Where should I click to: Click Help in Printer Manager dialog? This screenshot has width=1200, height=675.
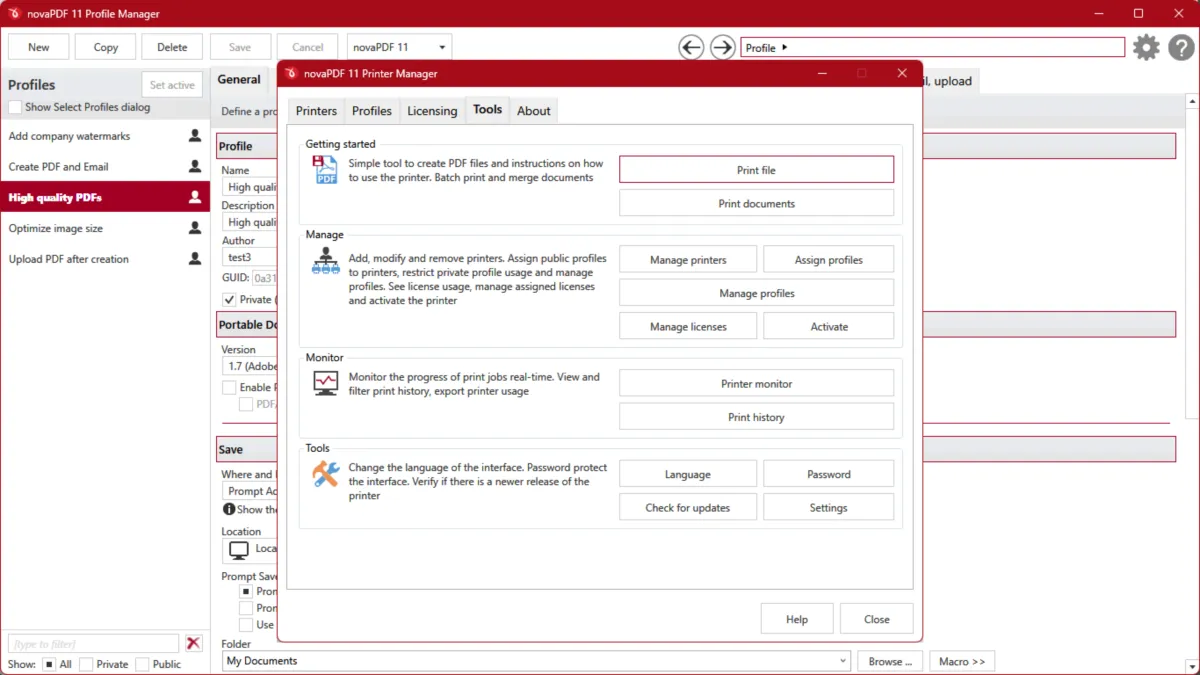click(x=797, y=619)
